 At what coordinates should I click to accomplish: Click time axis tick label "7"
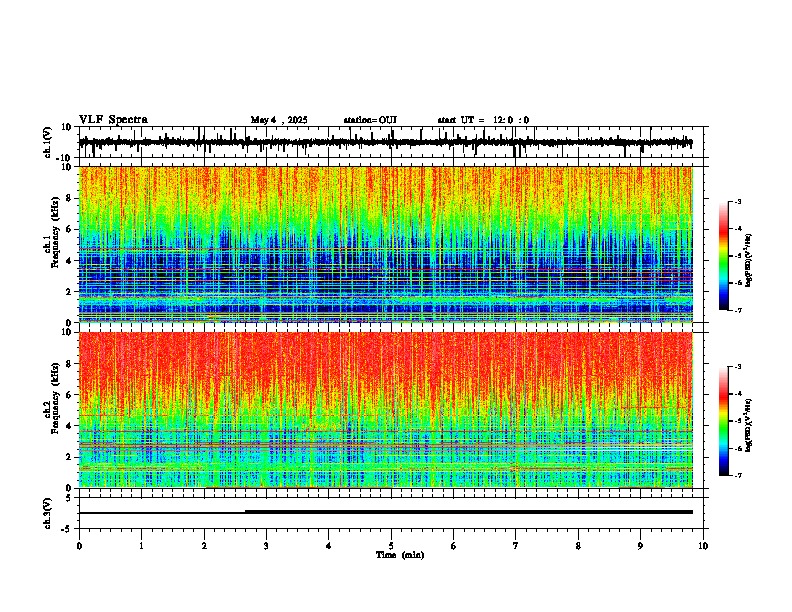[x=516, y=546]
